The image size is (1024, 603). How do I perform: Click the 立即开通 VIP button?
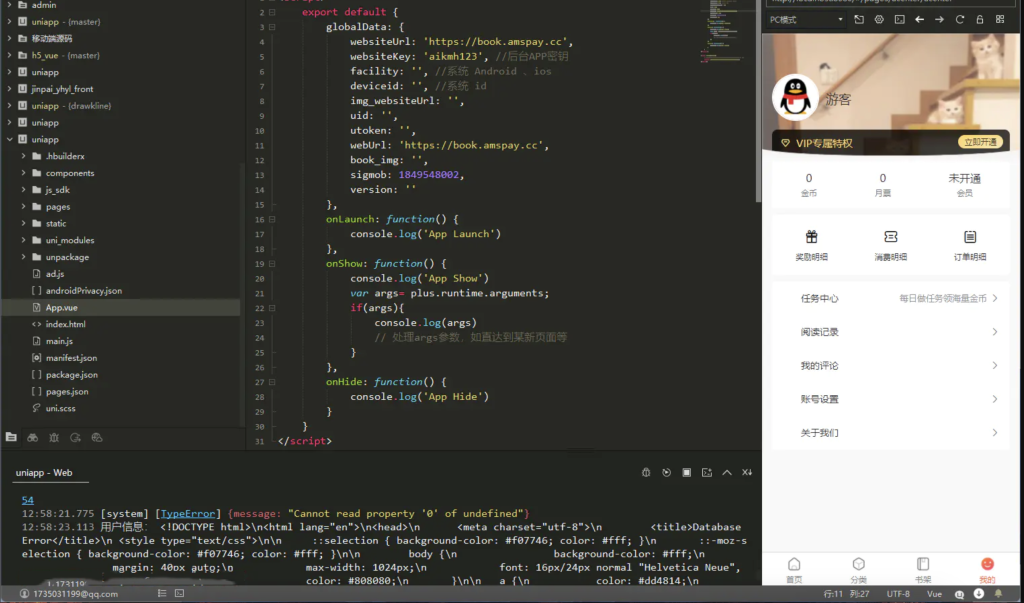(980, 143)
